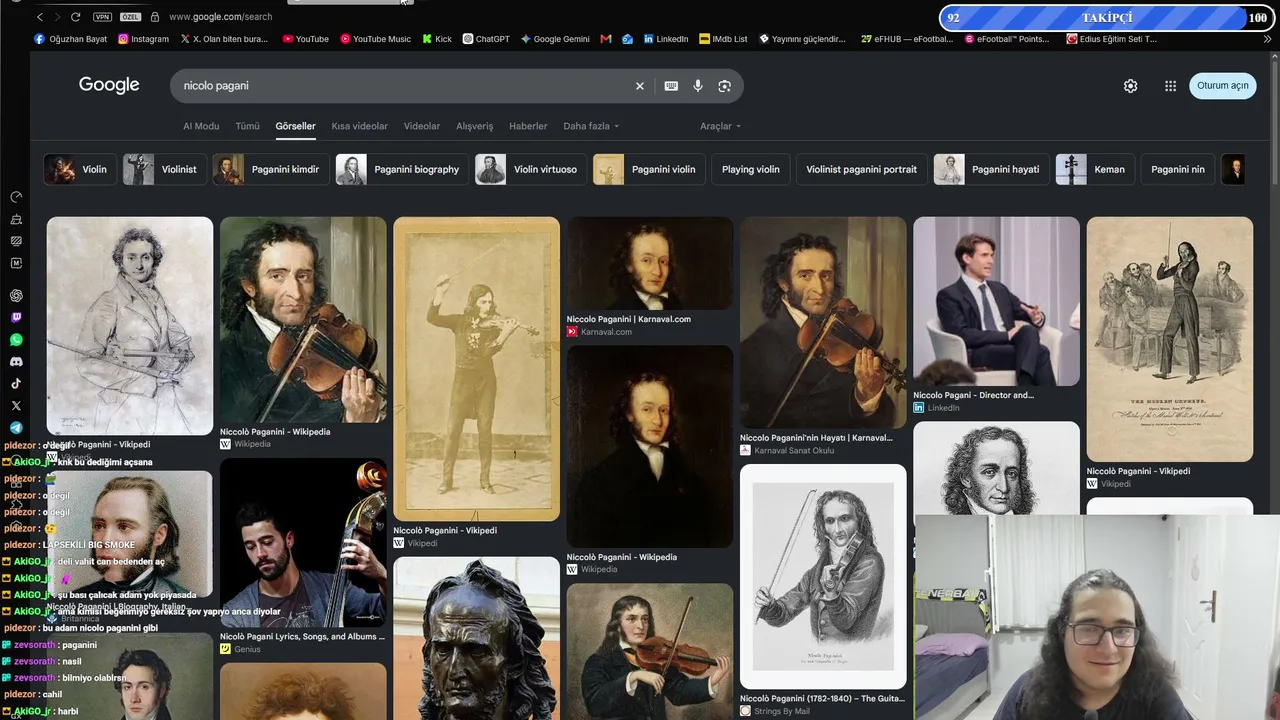Select the Violinist paganini portrait chip
This screenshot has width=1280, height=720.
pos(862,169)
